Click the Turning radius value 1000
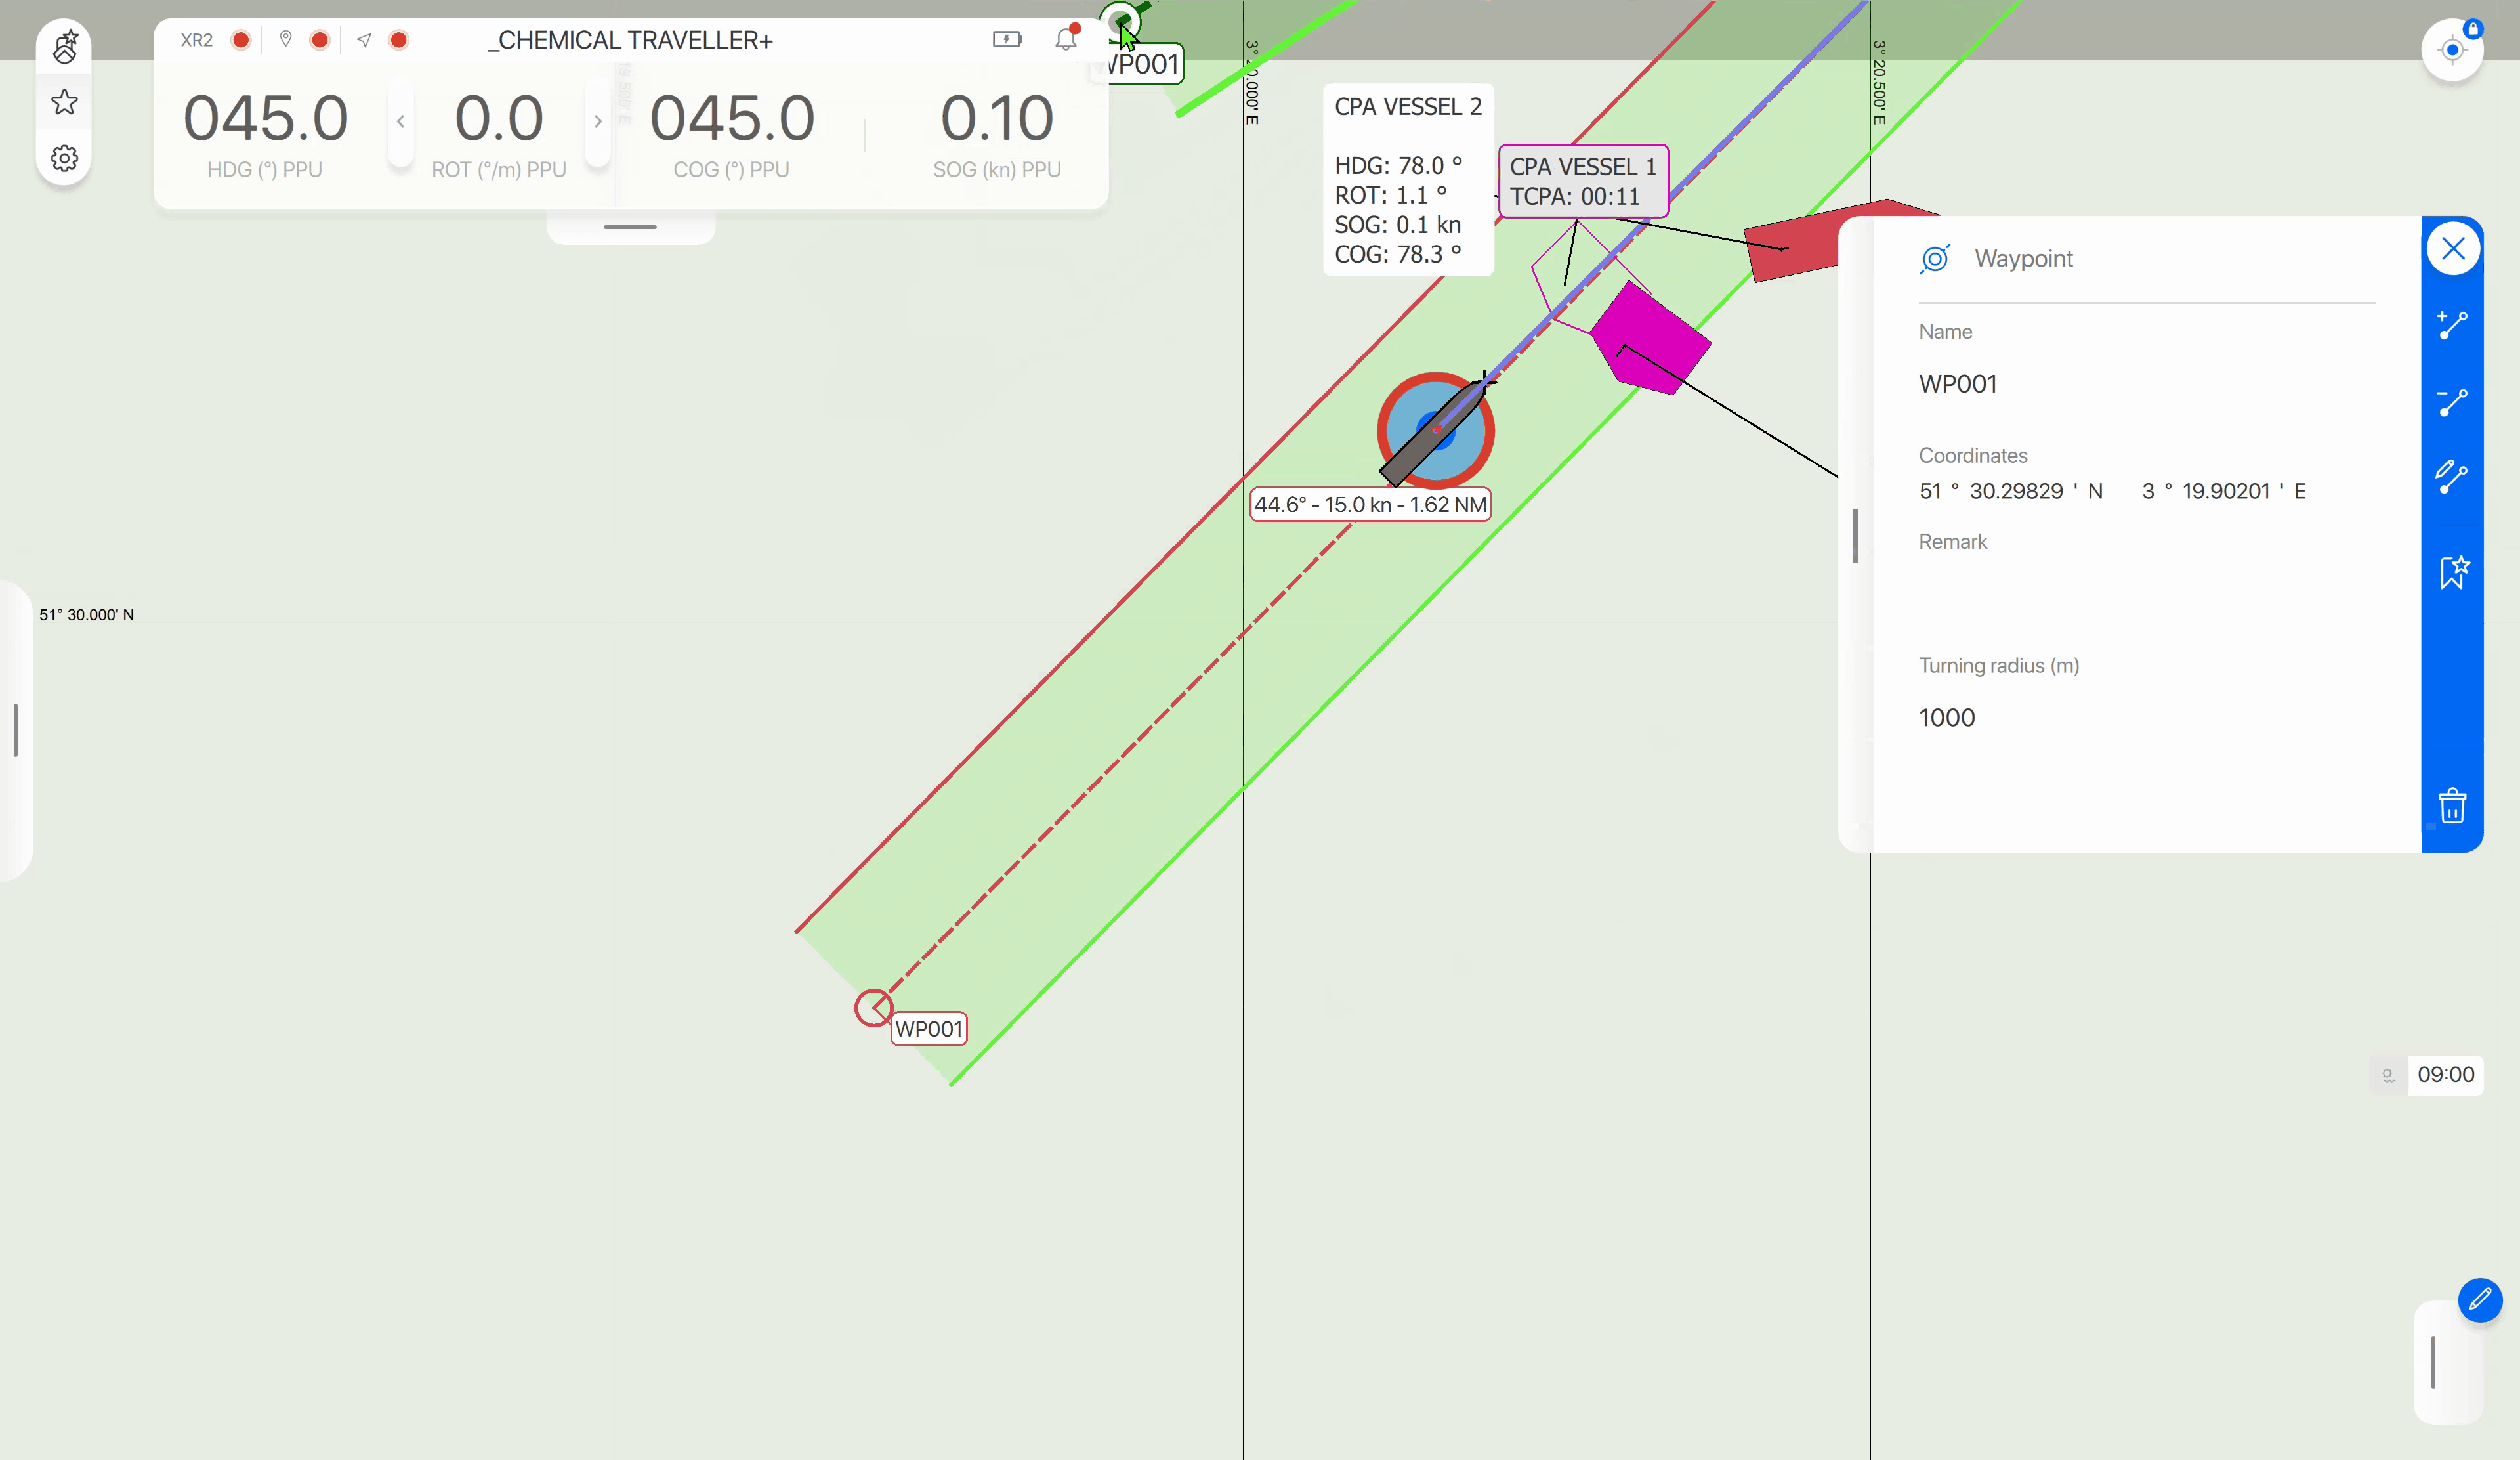 (x=1946, y=717)
